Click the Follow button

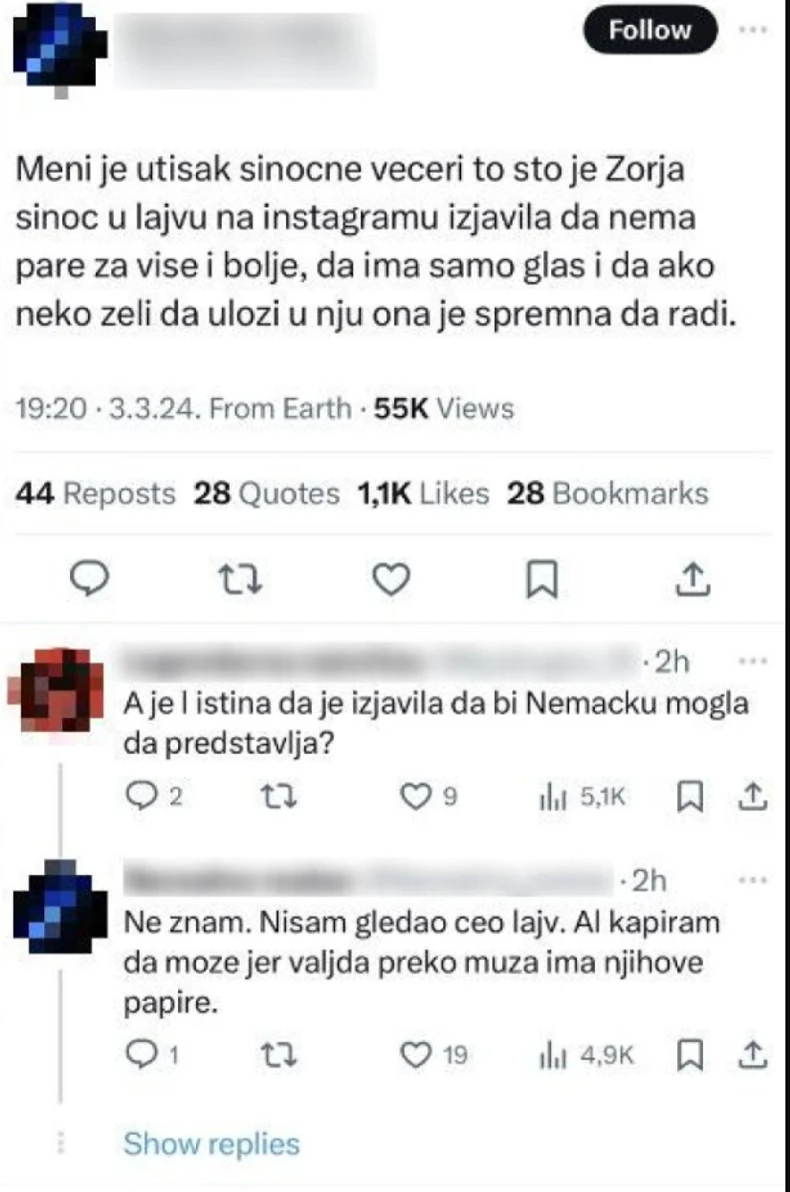click(650, 30)
